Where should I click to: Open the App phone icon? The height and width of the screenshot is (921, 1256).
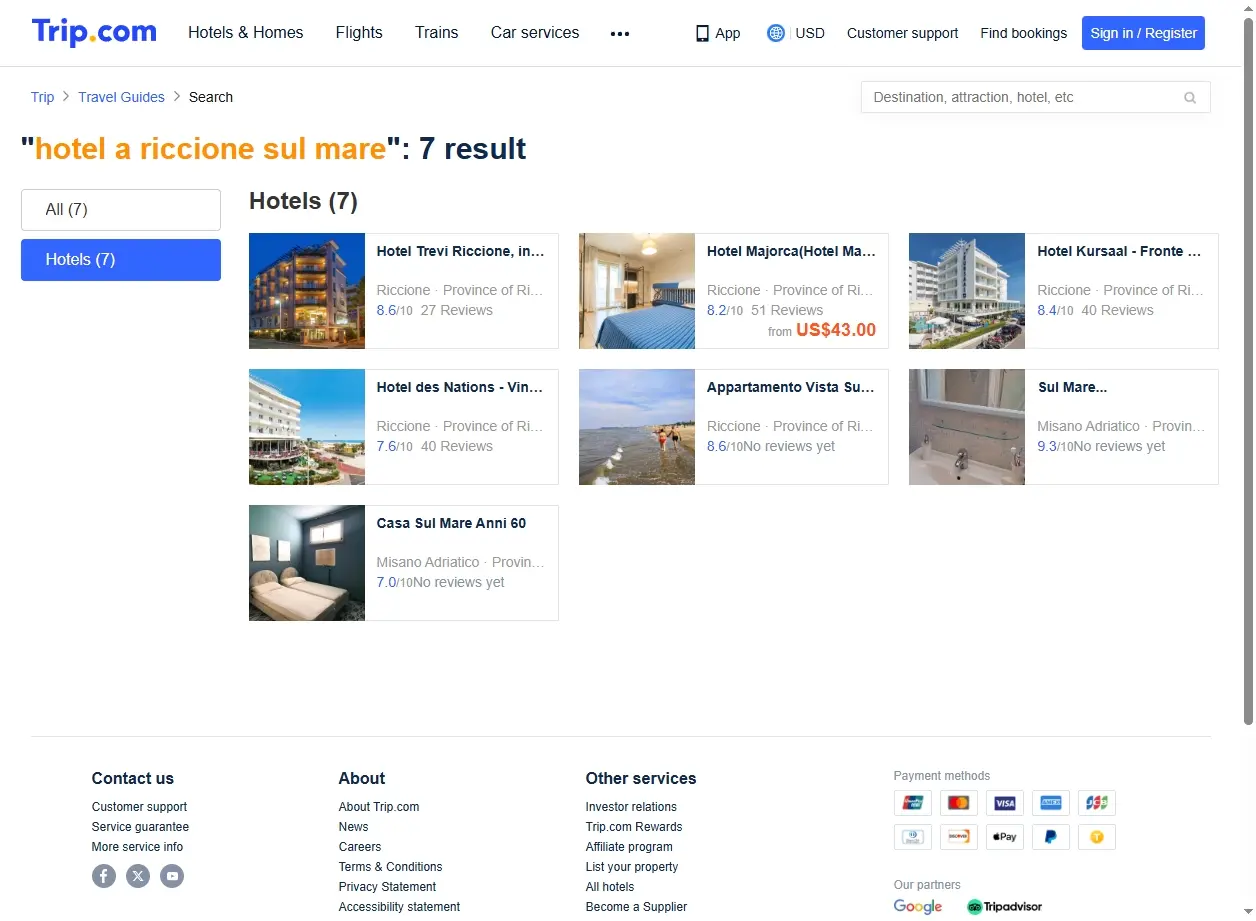pos(702,33)
